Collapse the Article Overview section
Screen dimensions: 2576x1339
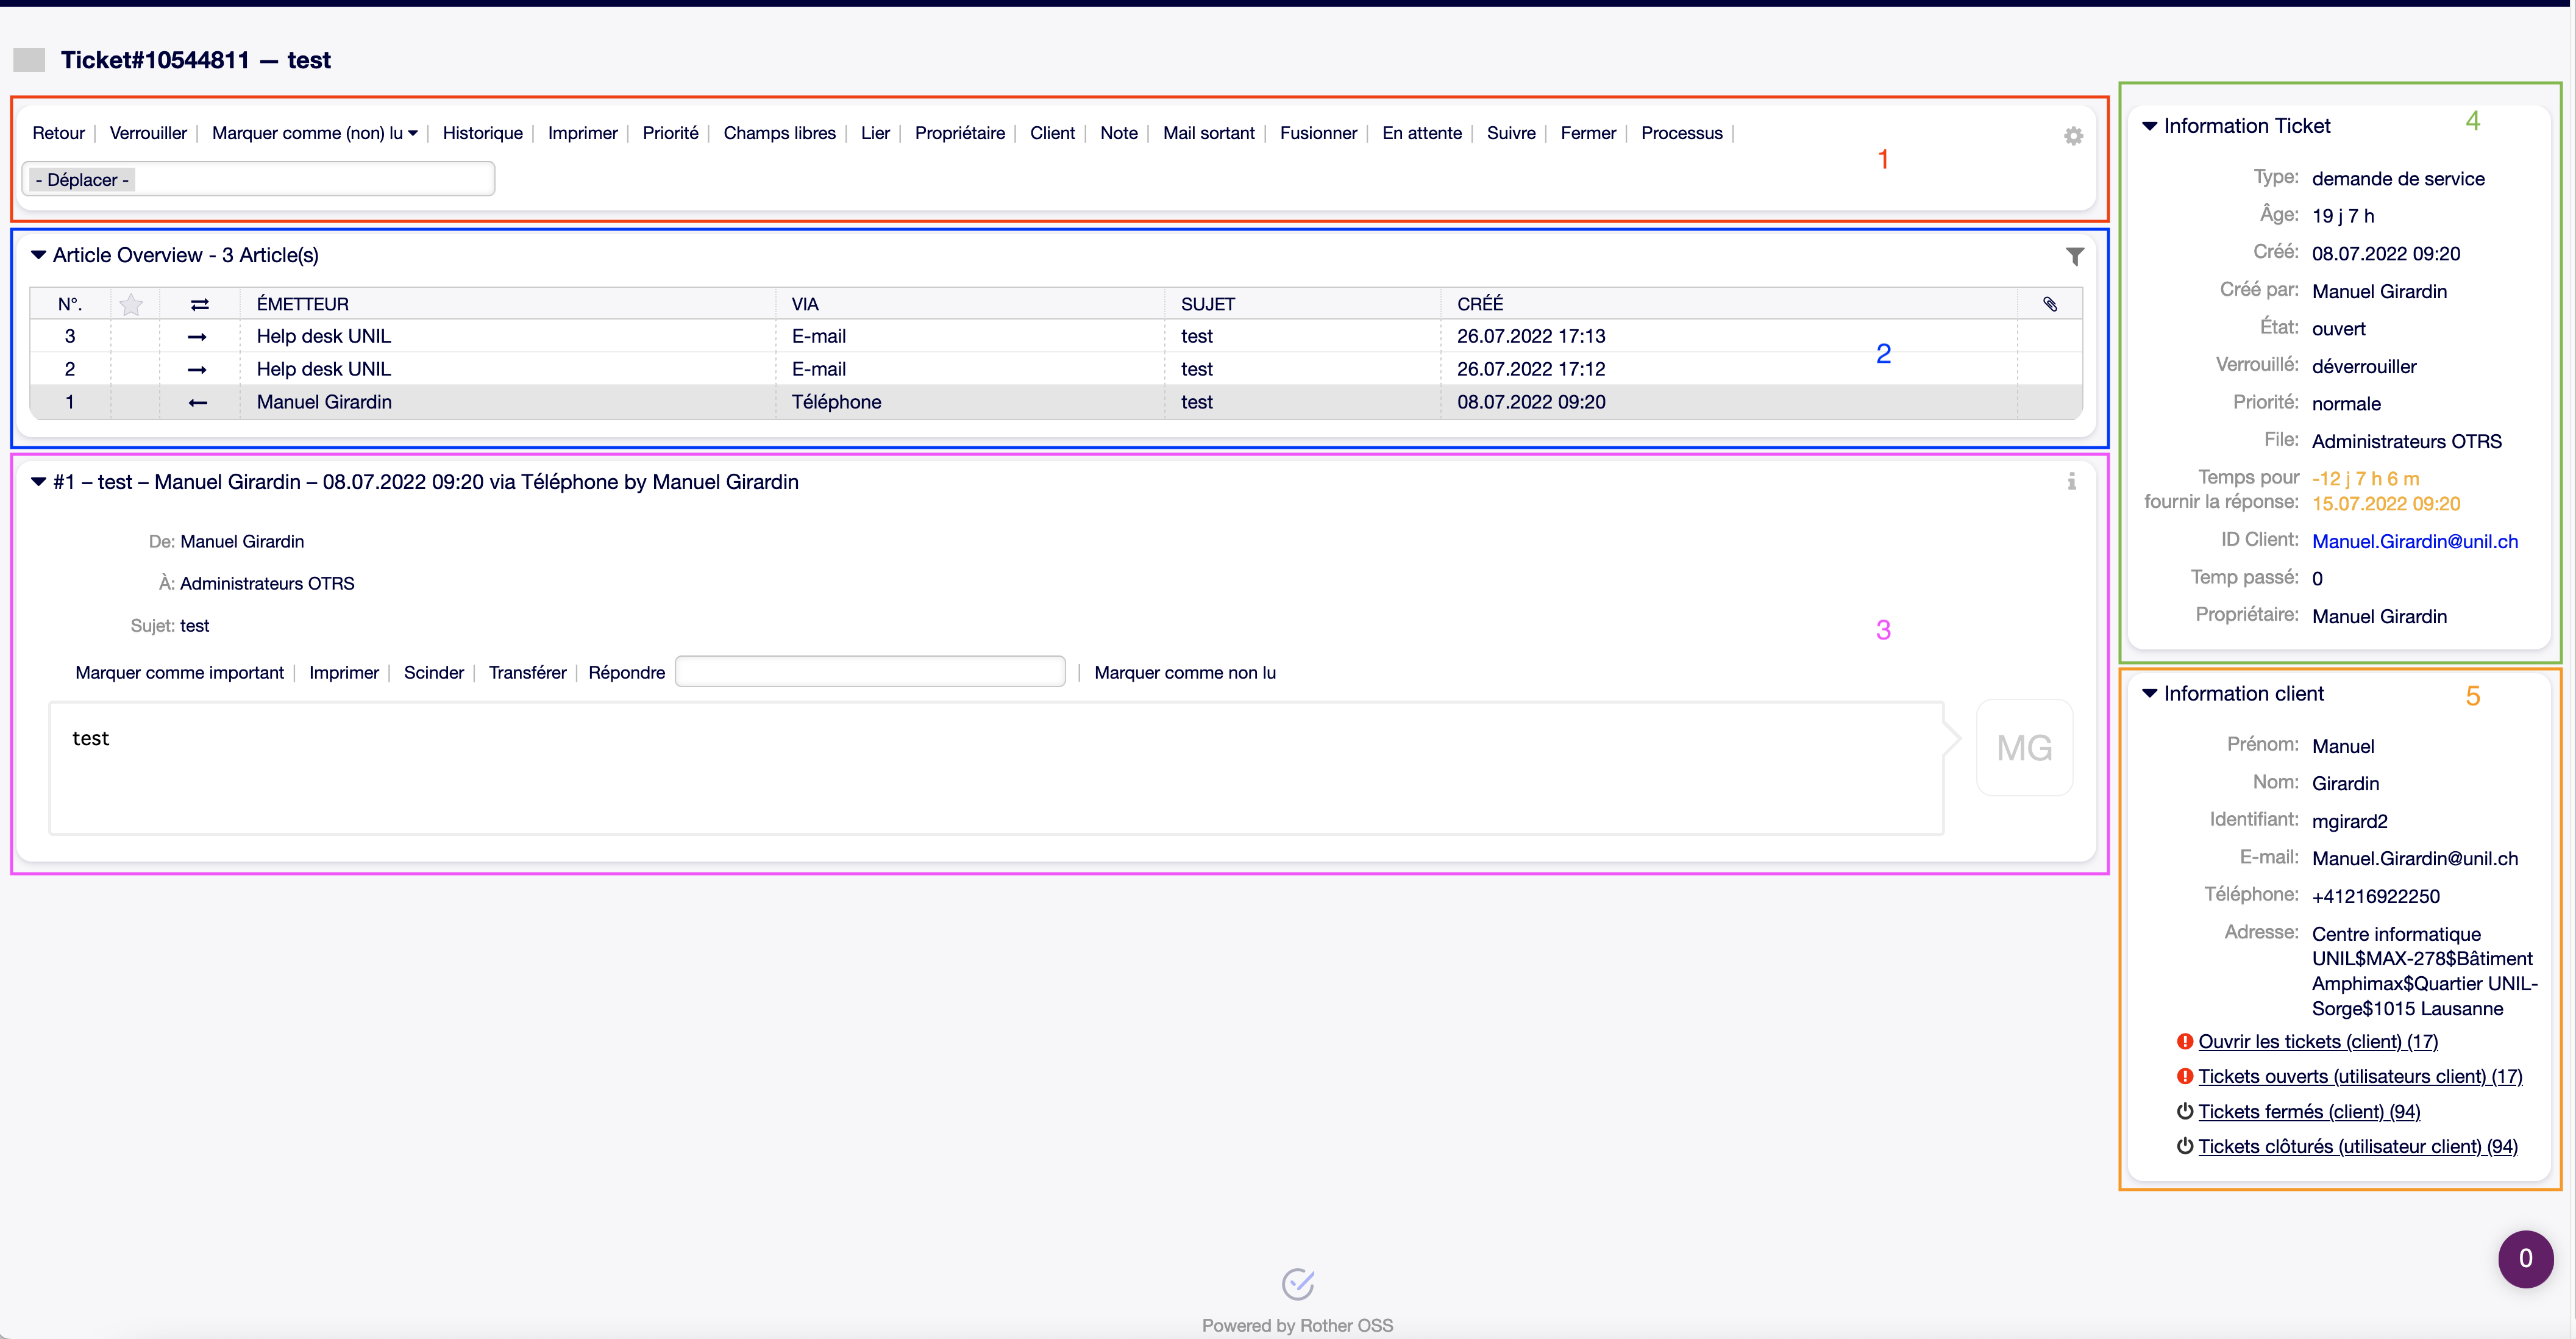39,255
